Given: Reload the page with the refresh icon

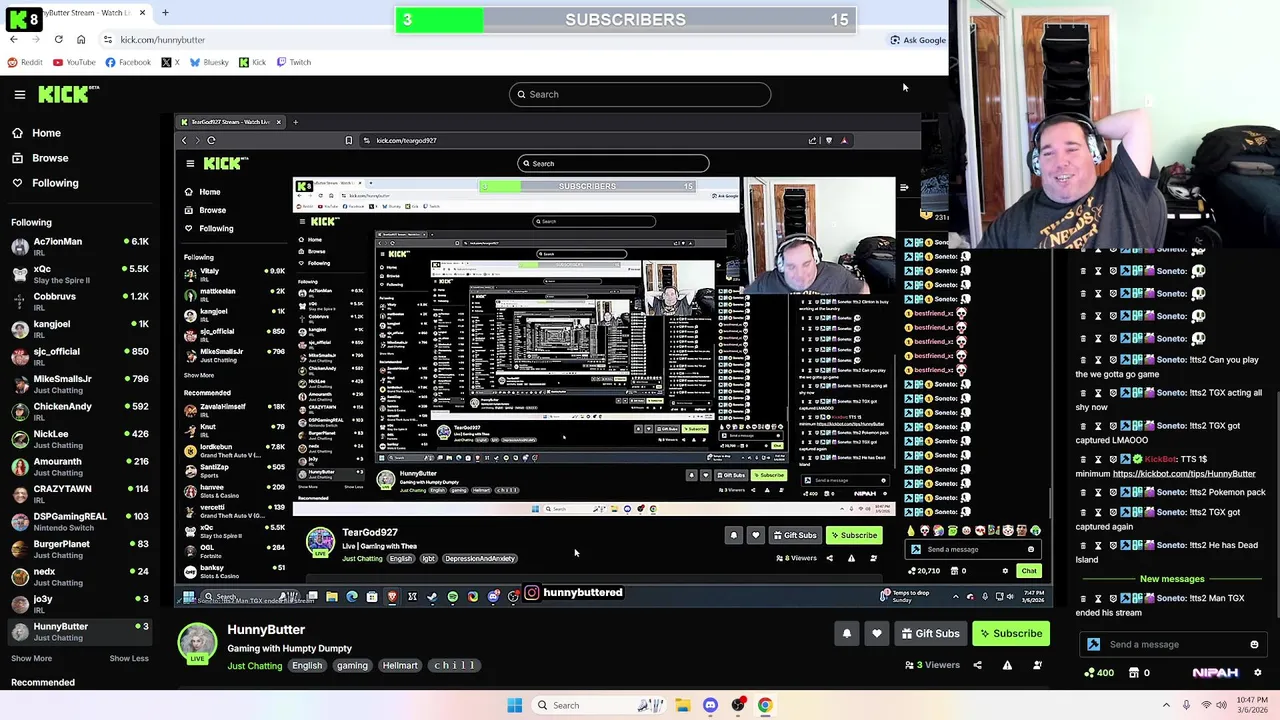Looking at the screenshot, I should (58, 40).
